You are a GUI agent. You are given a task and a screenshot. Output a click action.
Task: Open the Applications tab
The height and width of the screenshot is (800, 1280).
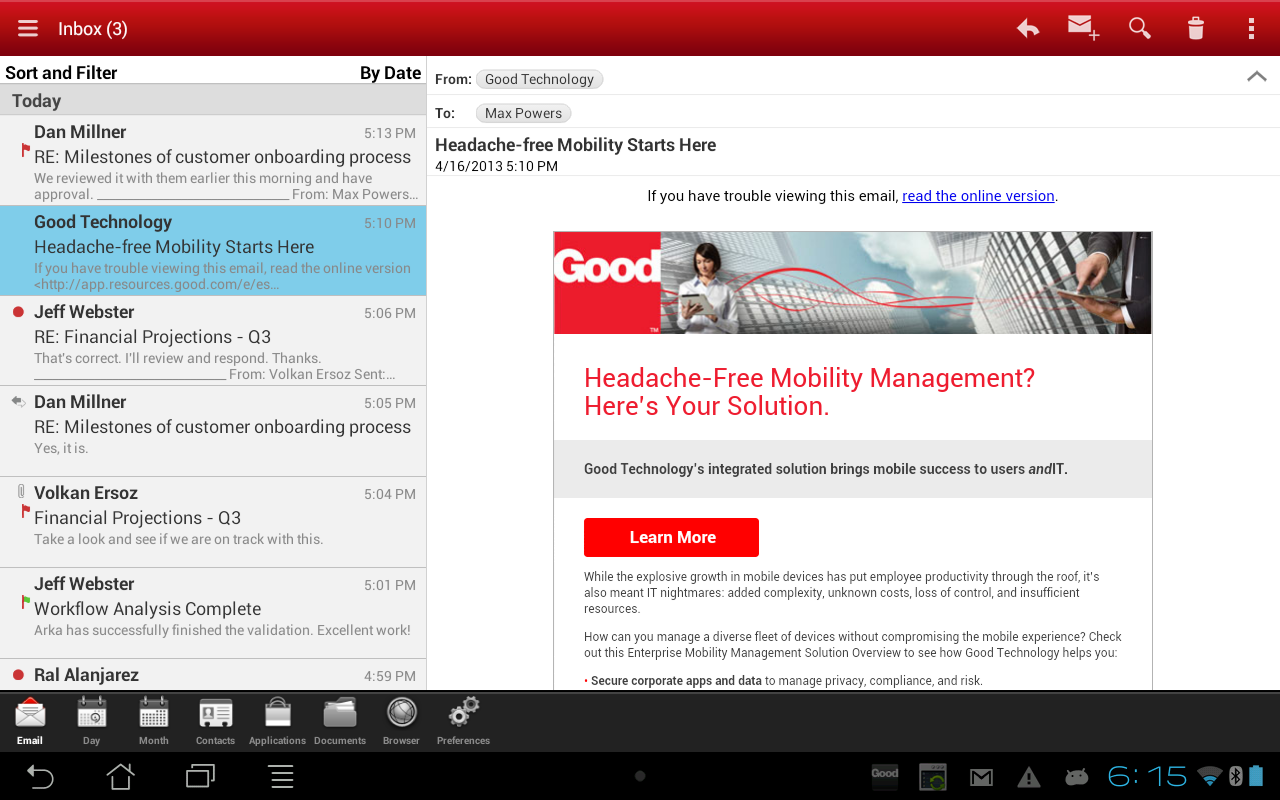click(x=277, y=721)
